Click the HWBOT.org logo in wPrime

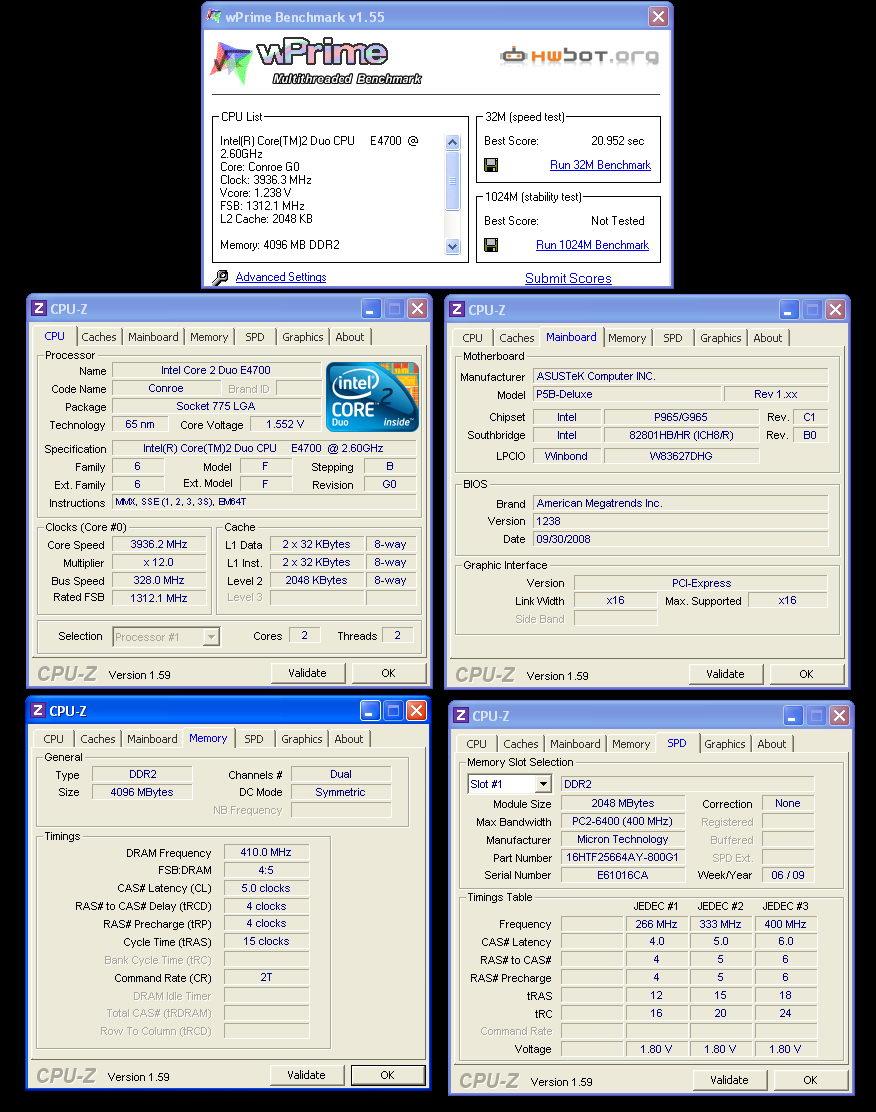580,55
